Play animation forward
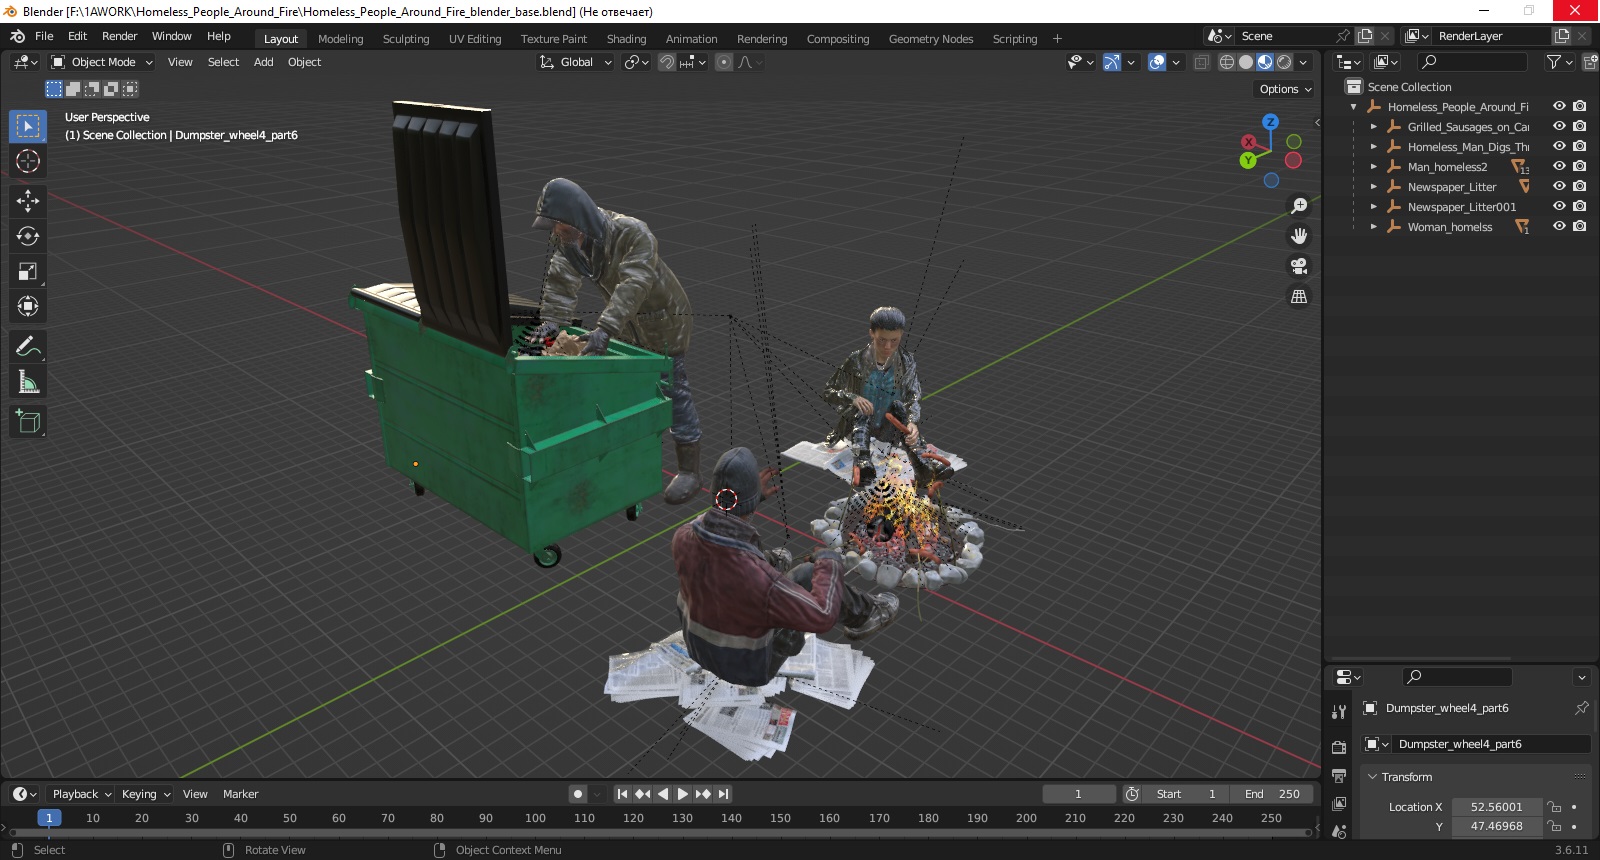 pos(682,794)
